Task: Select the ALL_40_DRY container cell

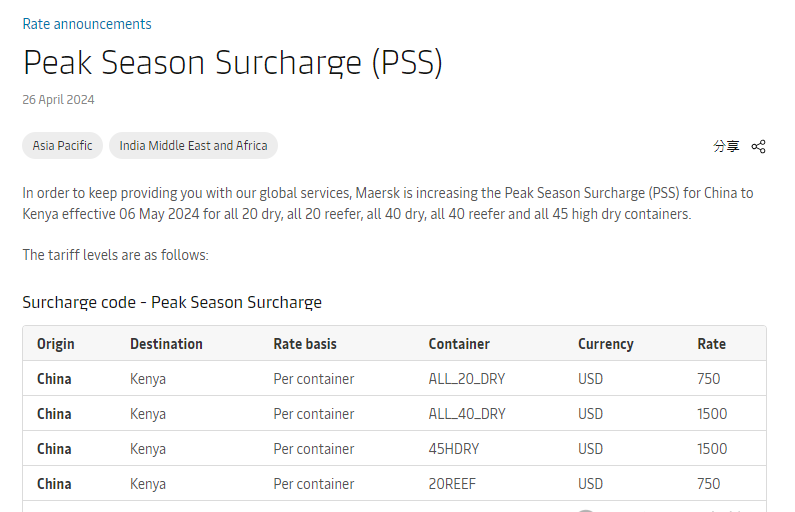Action: pyautogui.click(x=467, y=414)
